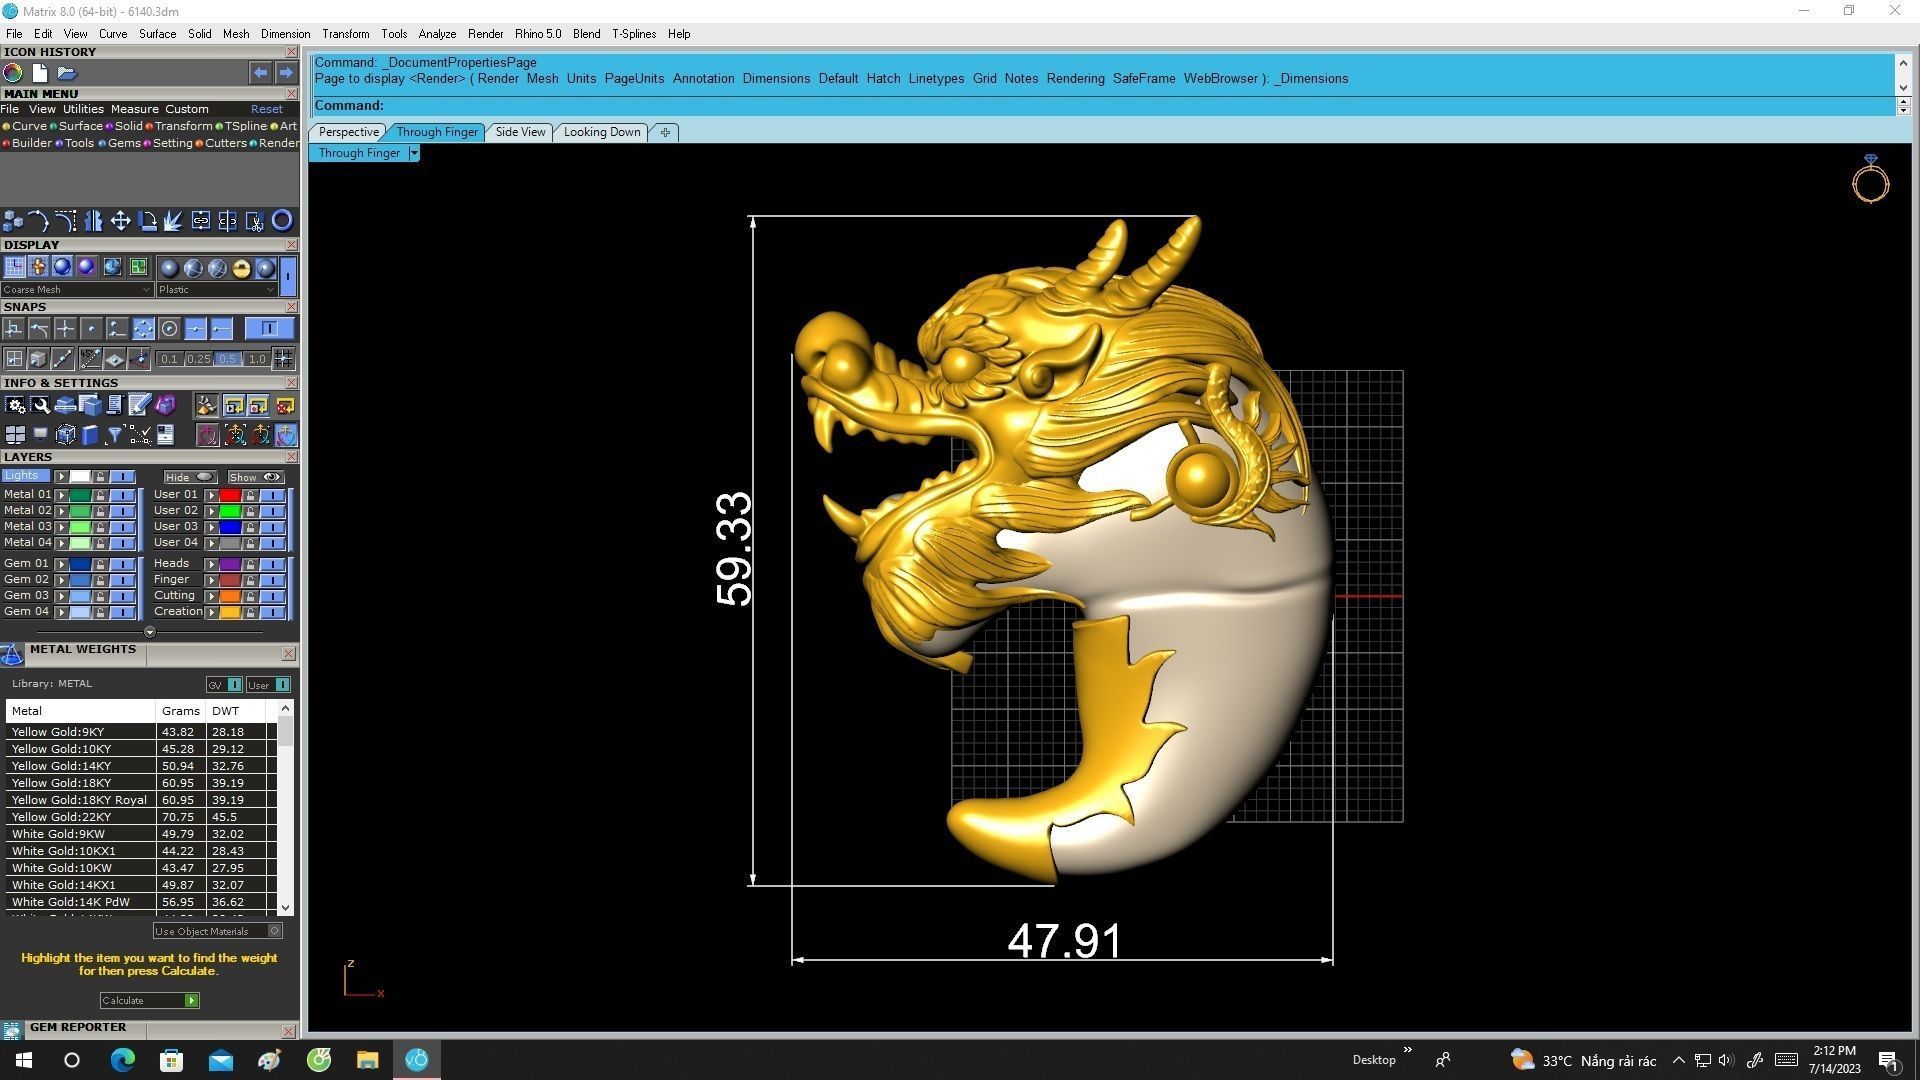
Task: Open the Analyze menu
Action: coord(437,34)
